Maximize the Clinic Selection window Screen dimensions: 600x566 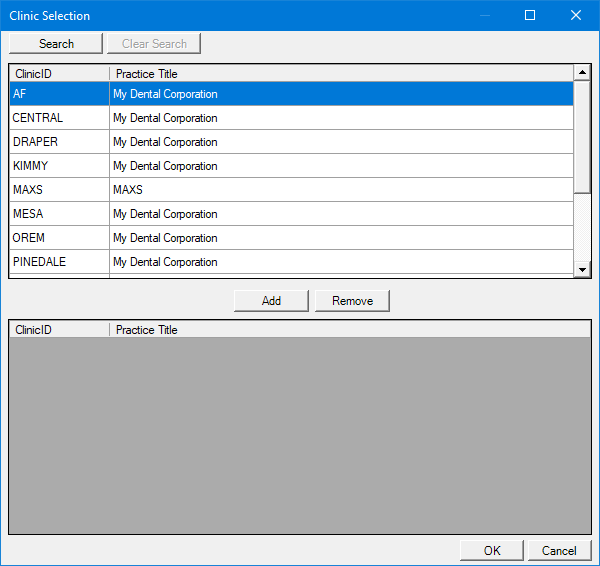[530, 15]
